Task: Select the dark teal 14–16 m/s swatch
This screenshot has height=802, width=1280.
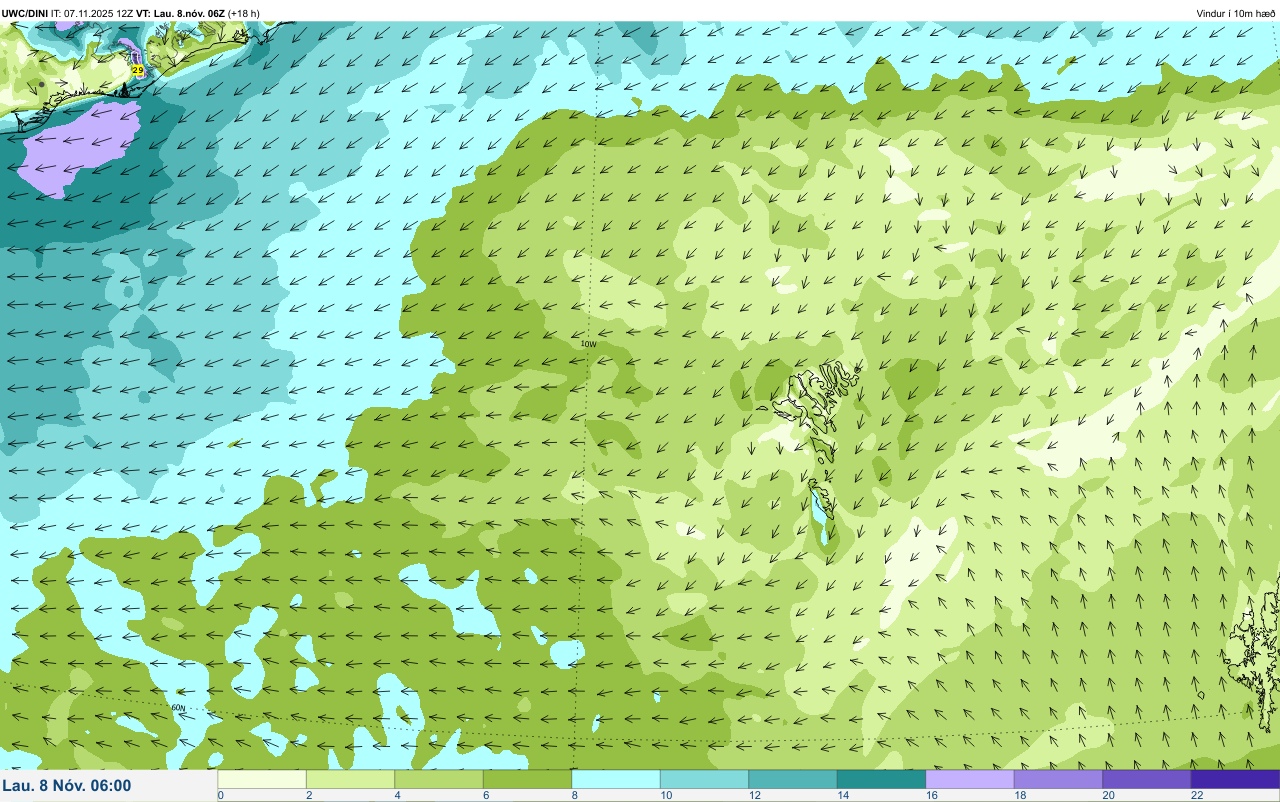Action: point(881,779)
